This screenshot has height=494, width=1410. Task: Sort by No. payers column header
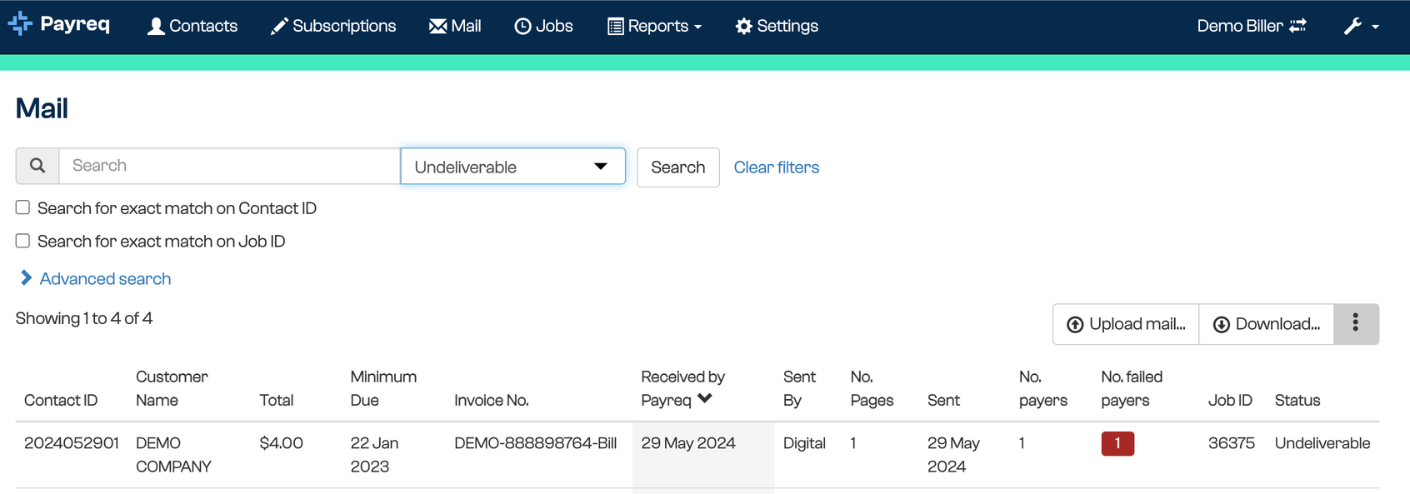1043,388
